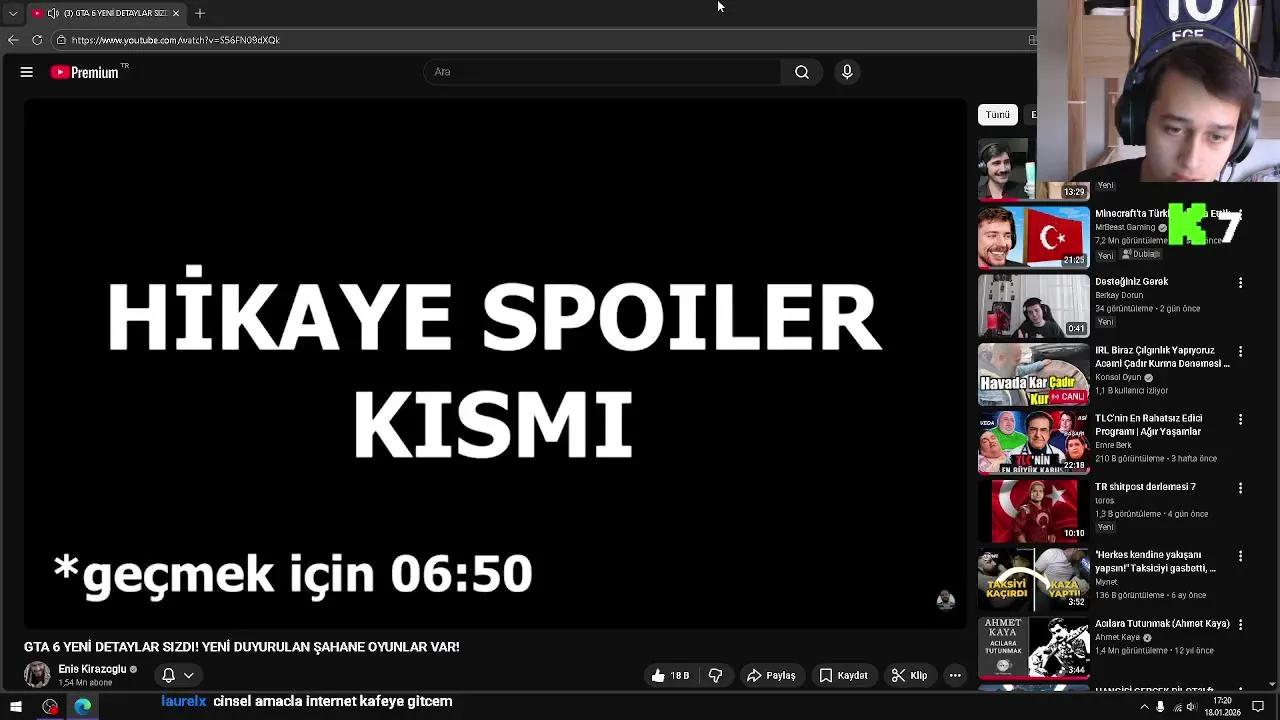Open the taskbar clock and date
Screen dimensions: 1280x720
click(x=1223, y=707)
